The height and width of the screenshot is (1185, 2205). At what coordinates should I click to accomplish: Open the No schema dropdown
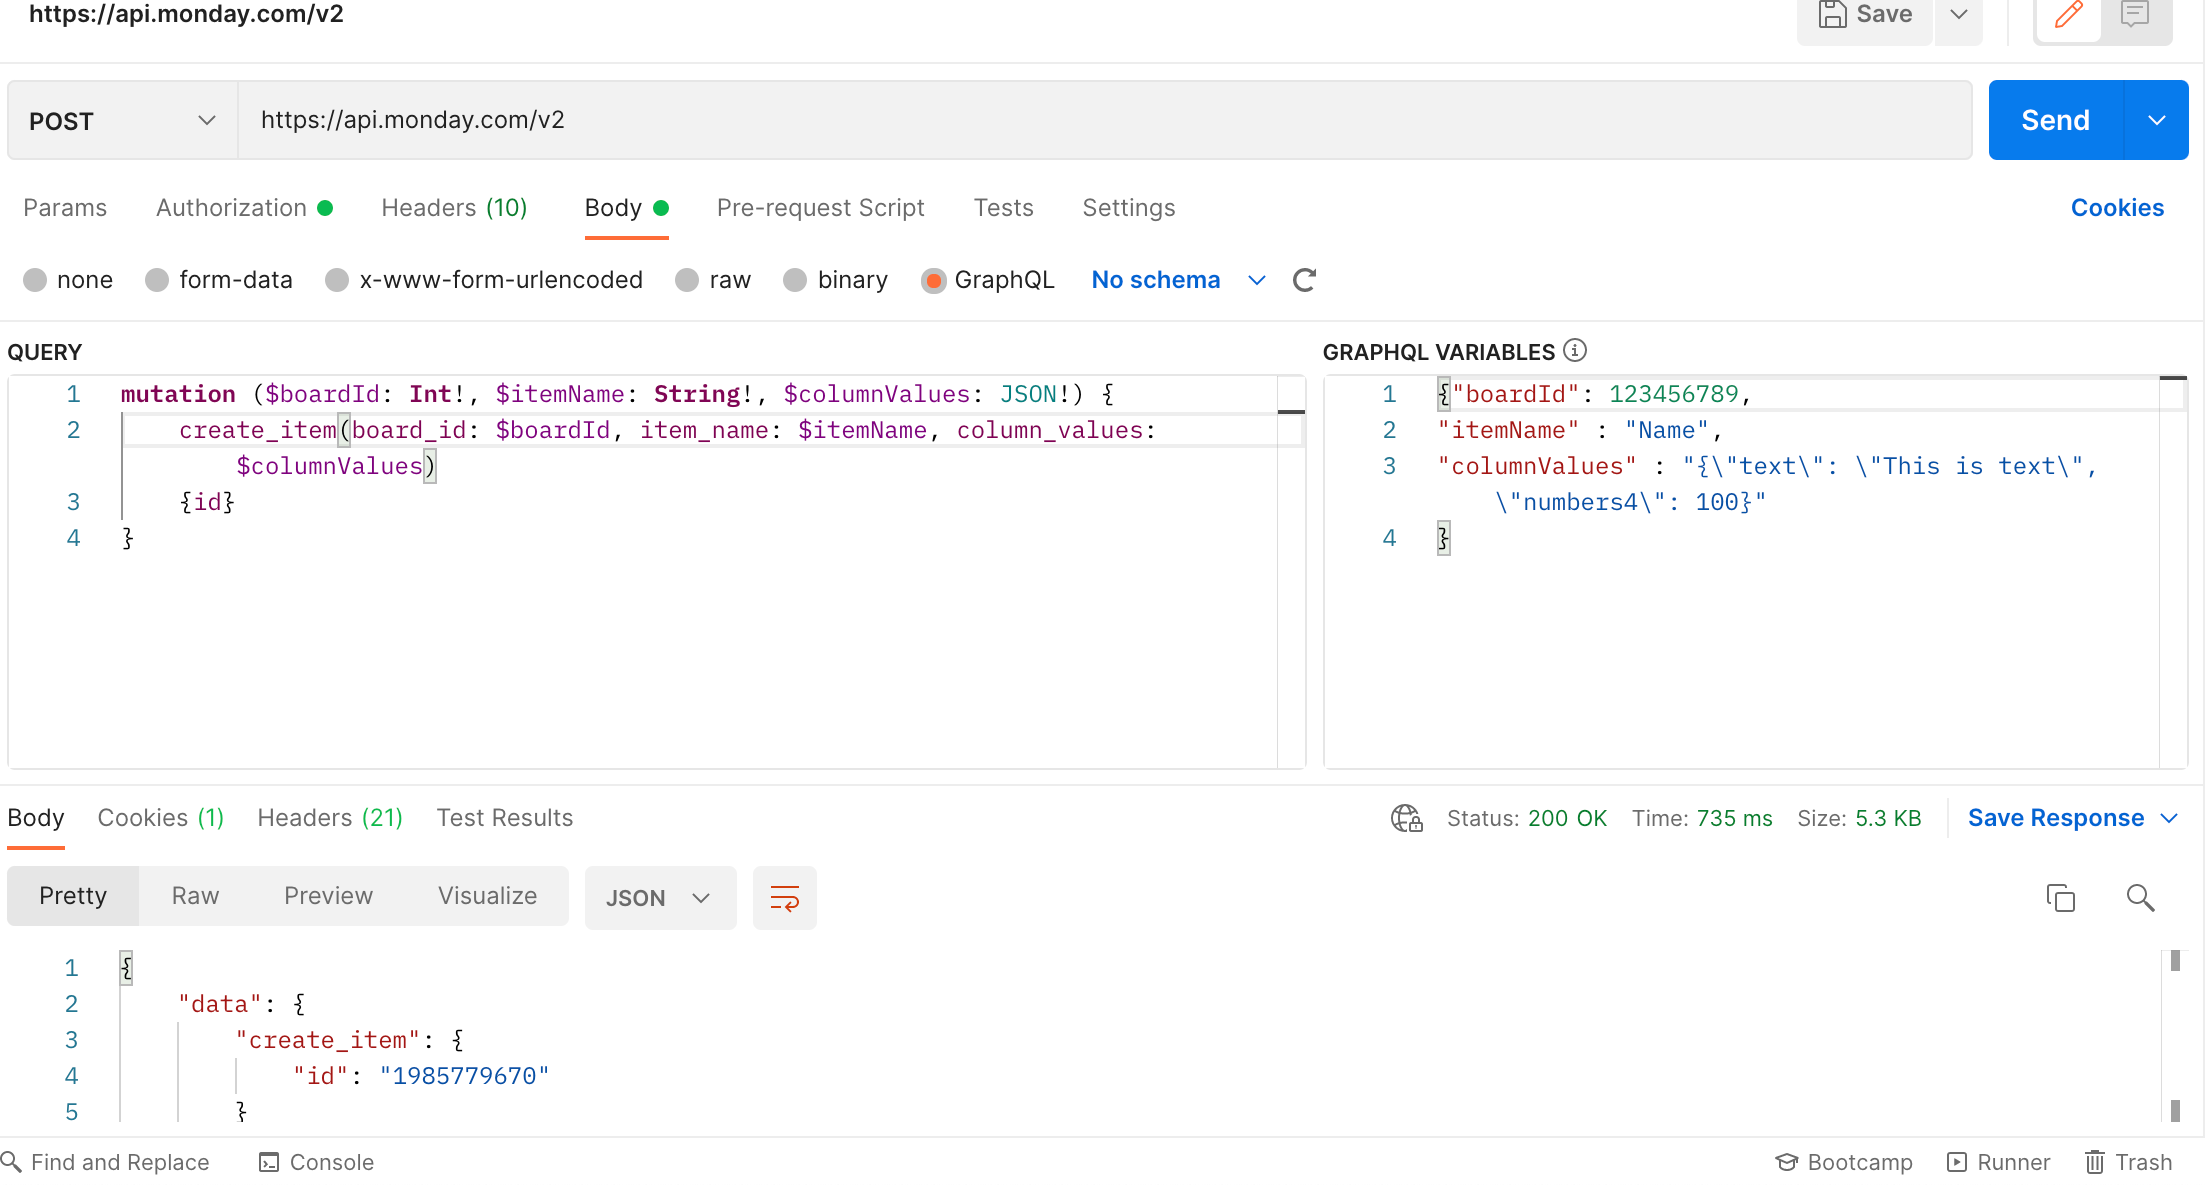(1178, 280)
